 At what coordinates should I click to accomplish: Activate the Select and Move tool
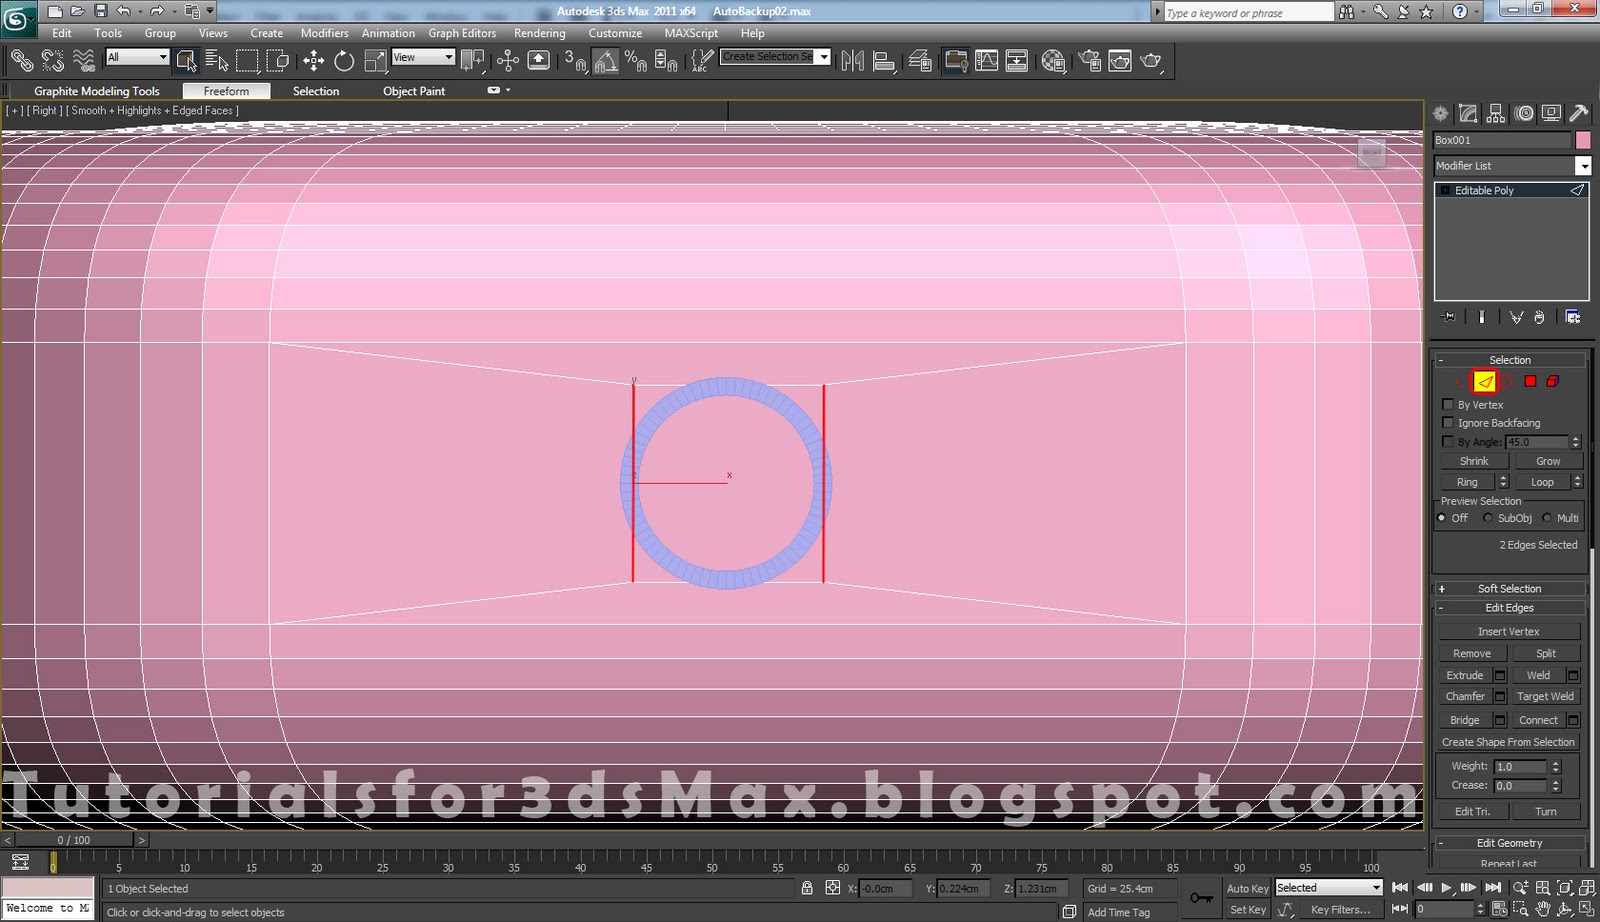[x=313, y=60]
